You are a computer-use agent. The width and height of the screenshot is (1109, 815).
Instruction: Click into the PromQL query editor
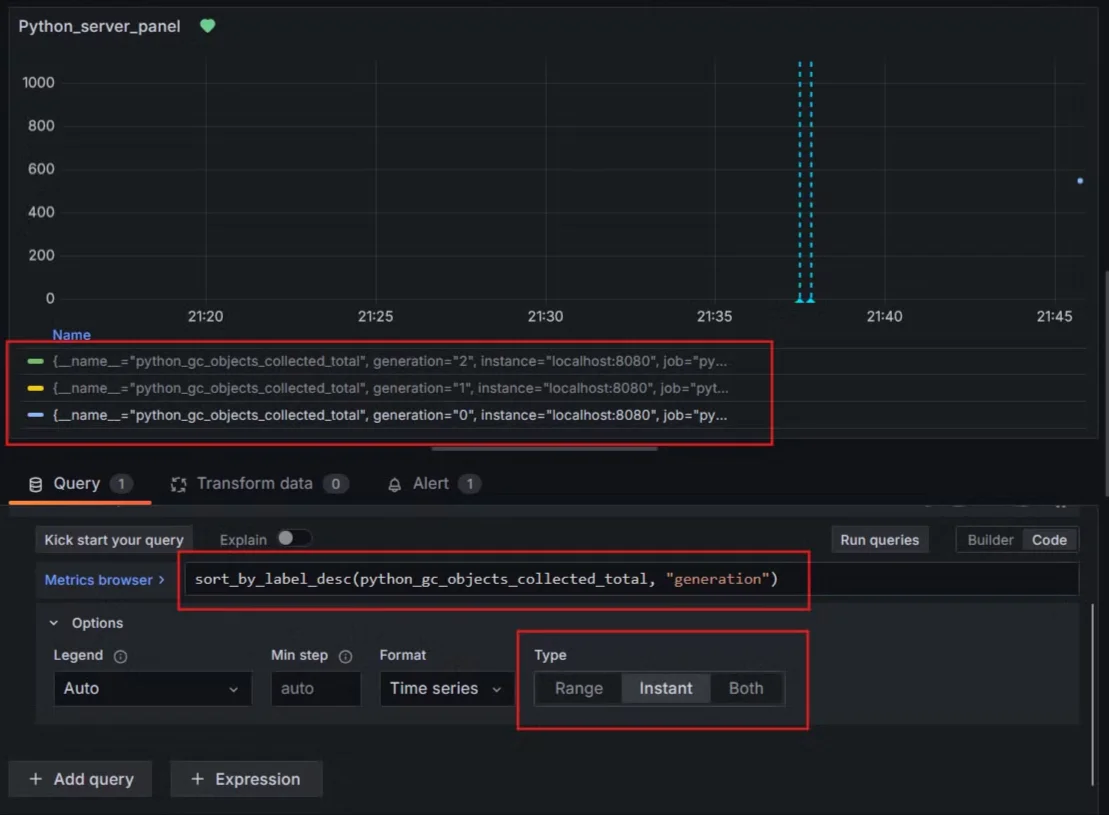[x=631, y=579]
